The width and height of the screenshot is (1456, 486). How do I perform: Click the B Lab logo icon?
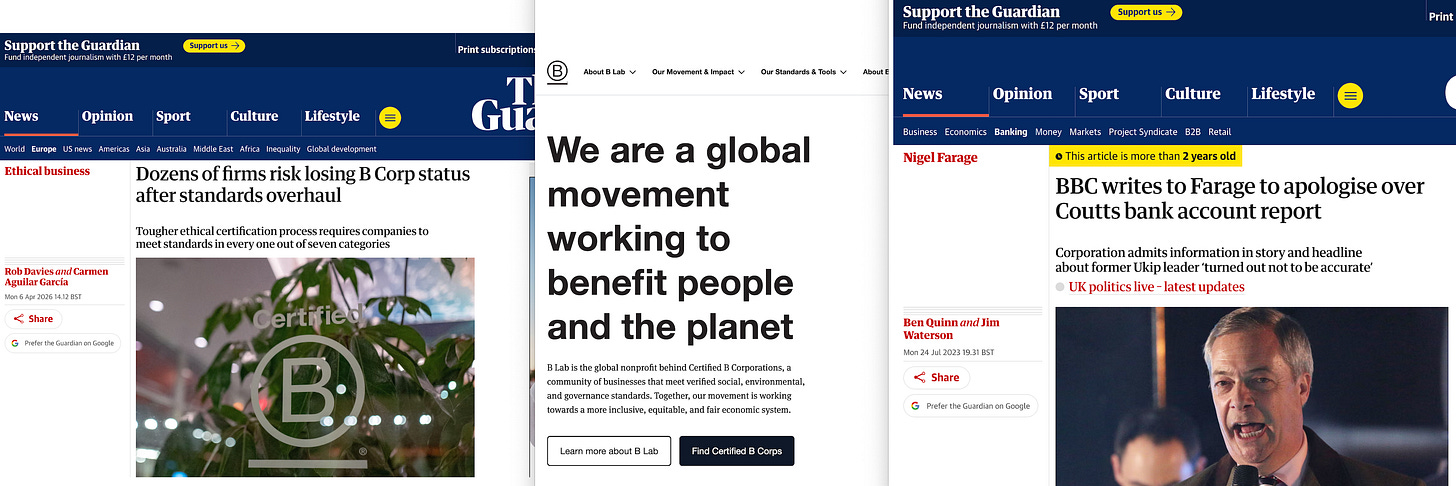pyautogui.click(x=557, y=72)
